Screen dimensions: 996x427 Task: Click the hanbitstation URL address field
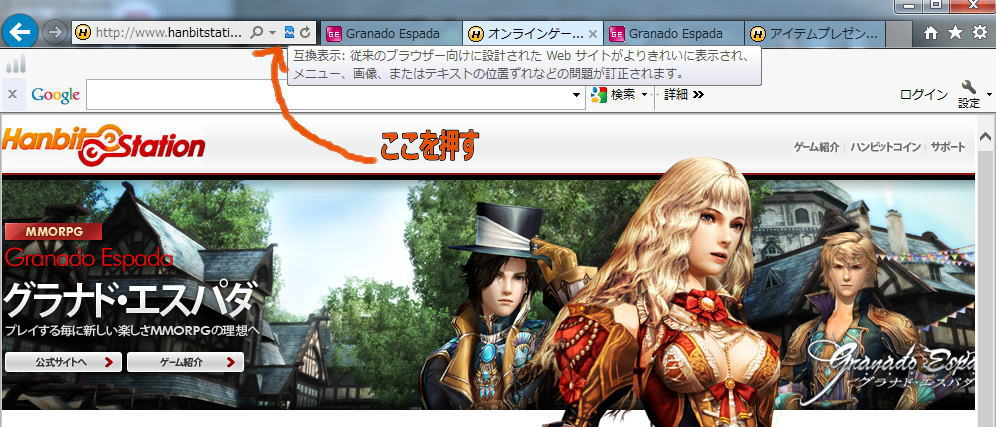(169, 32)
